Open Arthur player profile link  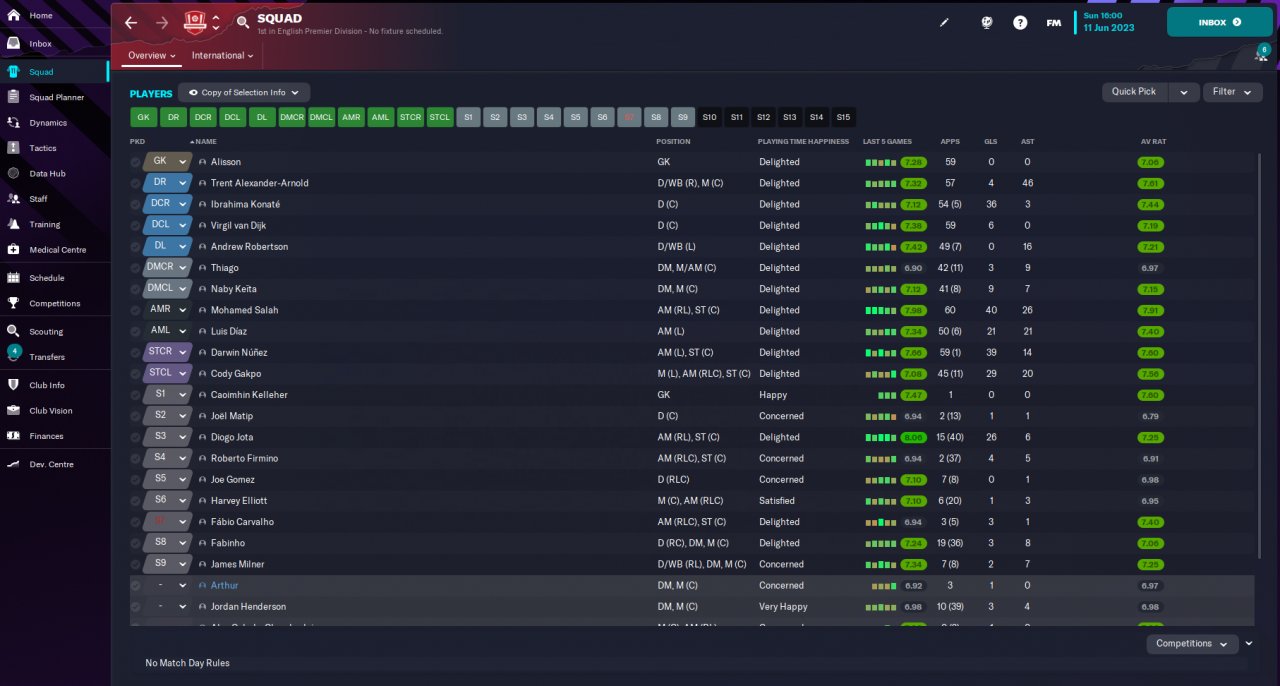(224, 586)
